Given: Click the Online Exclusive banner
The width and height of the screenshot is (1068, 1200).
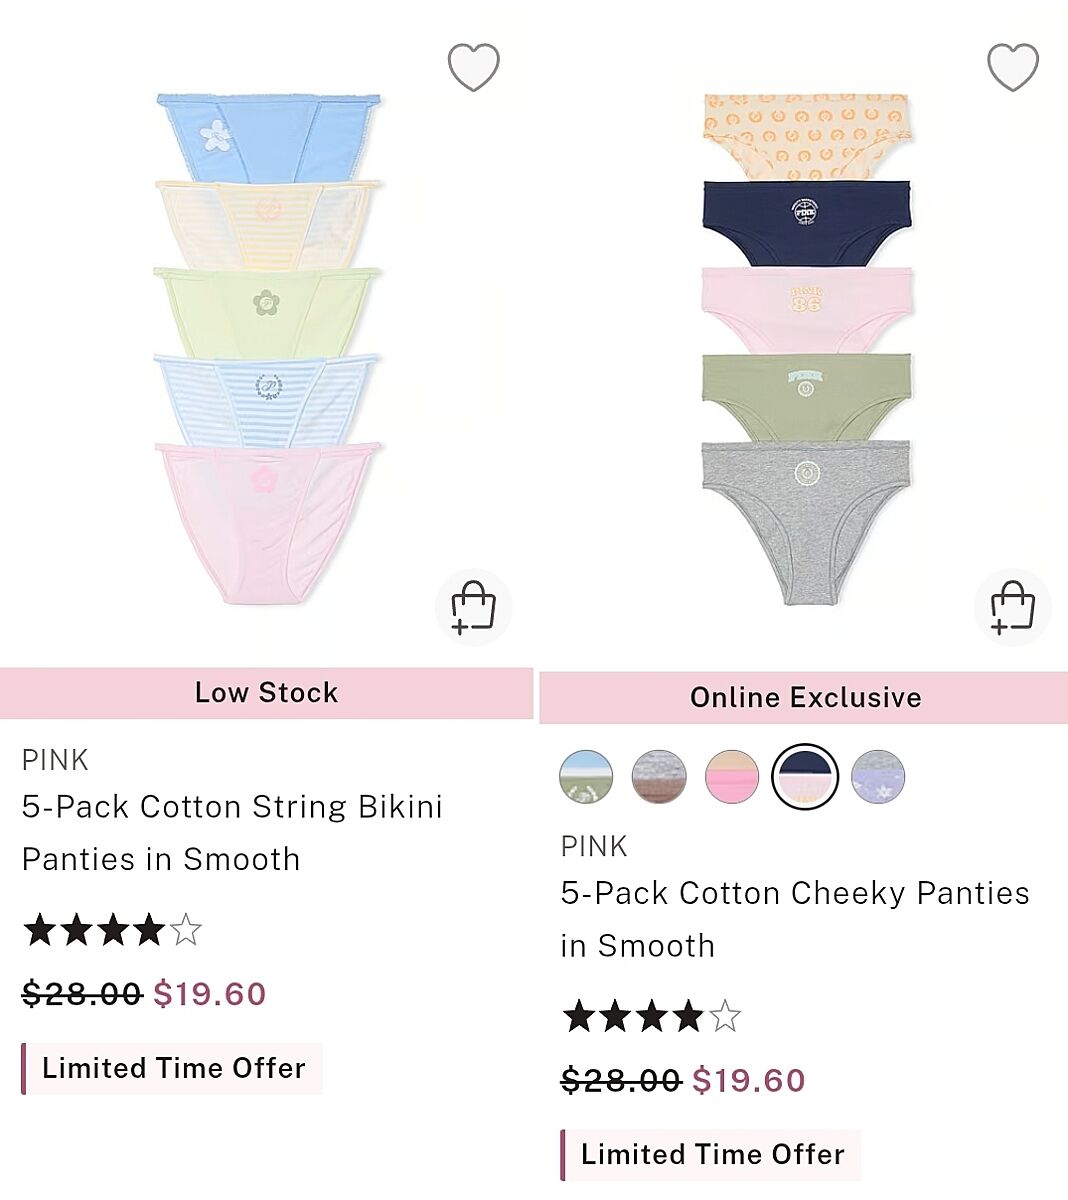Looking at the screenshot, I should [x=804, y=698].
